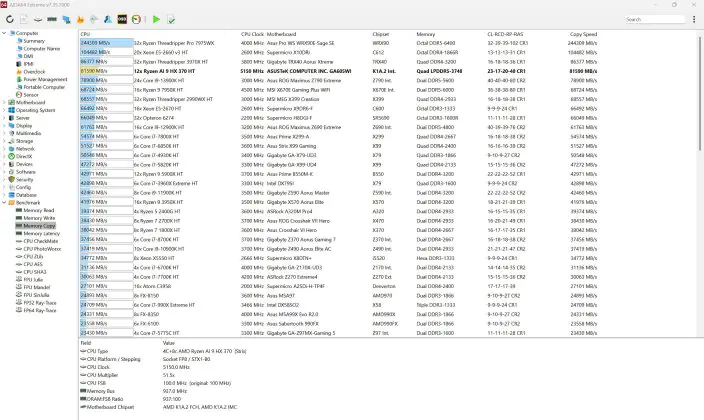
Task: Click the Refresh toolbar icon
Action: (x=10, y=19)
